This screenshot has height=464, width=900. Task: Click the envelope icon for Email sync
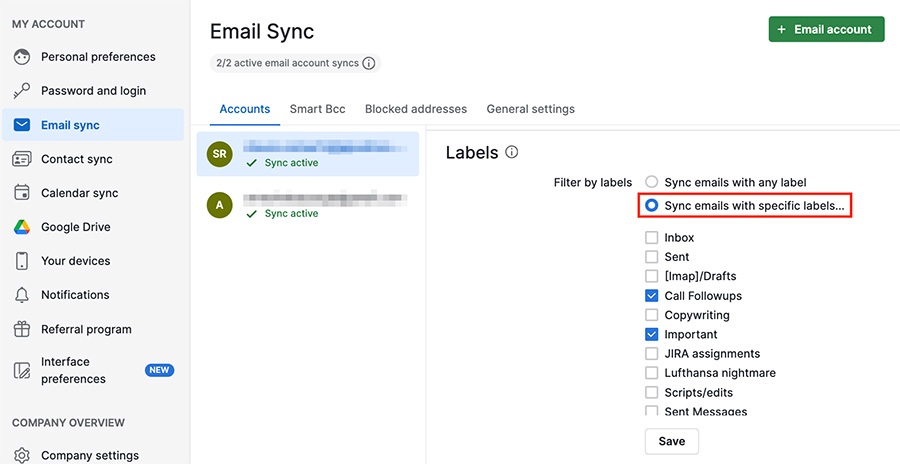click(x=22, y=125)
